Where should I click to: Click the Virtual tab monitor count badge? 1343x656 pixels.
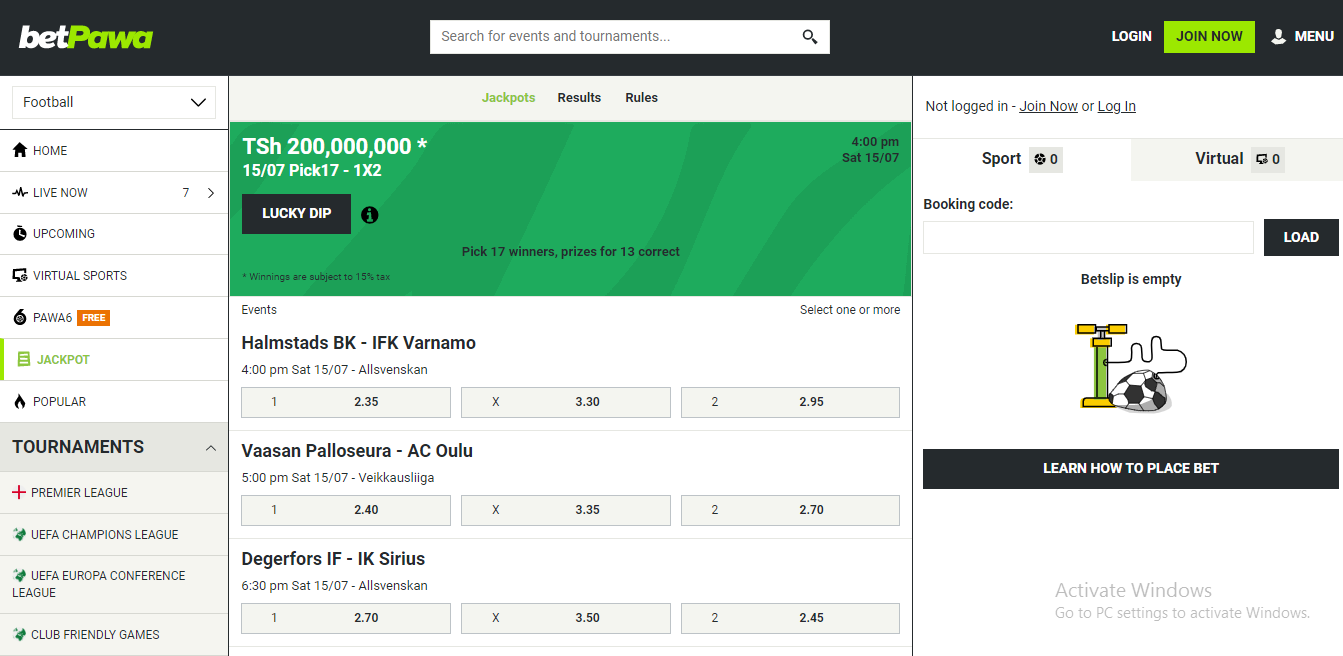click(x=1268, y=159)
